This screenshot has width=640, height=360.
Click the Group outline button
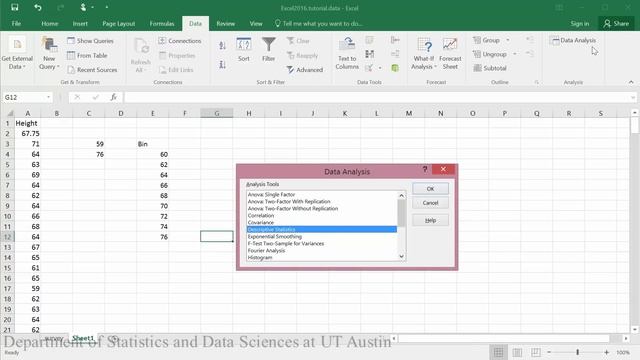487,40
